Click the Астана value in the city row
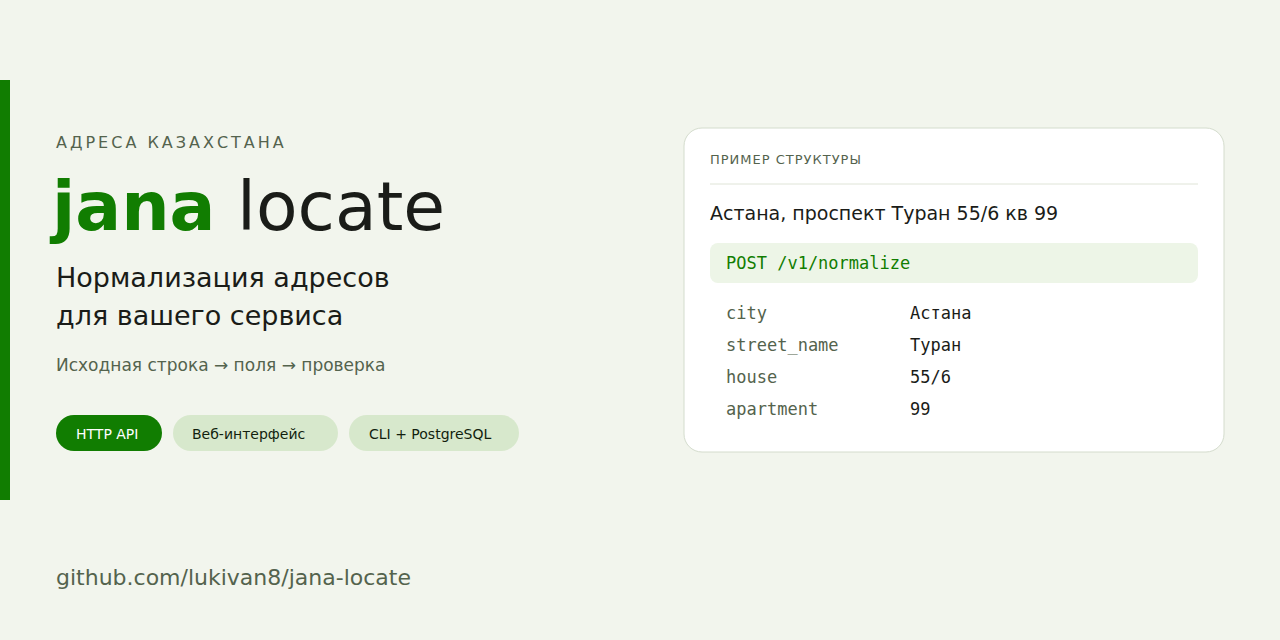 point(941,313)
